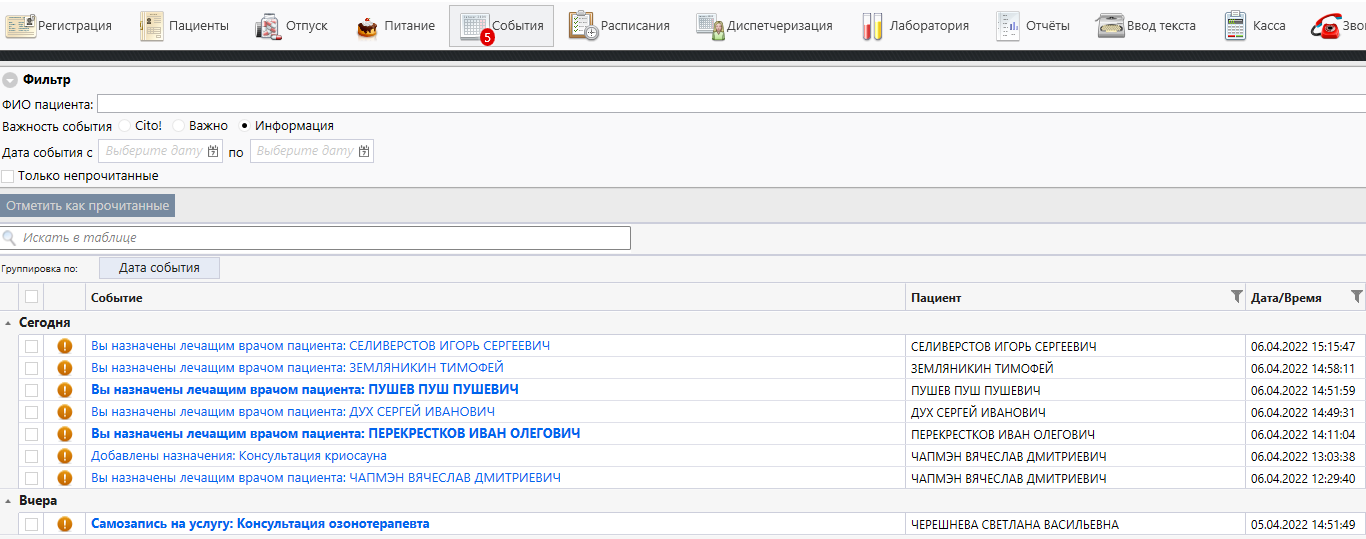
Task: Collapse the Фильтр panel
Action: [10, 80]
